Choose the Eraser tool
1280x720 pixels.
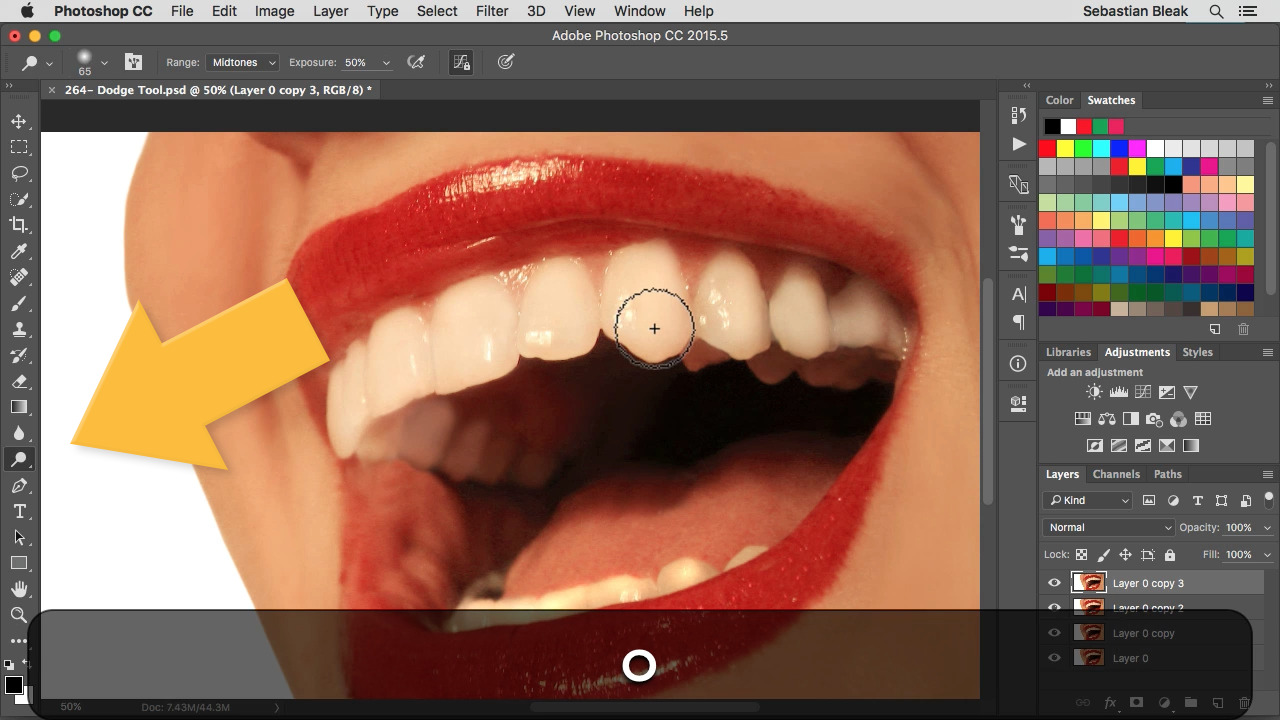click(19, 381)
